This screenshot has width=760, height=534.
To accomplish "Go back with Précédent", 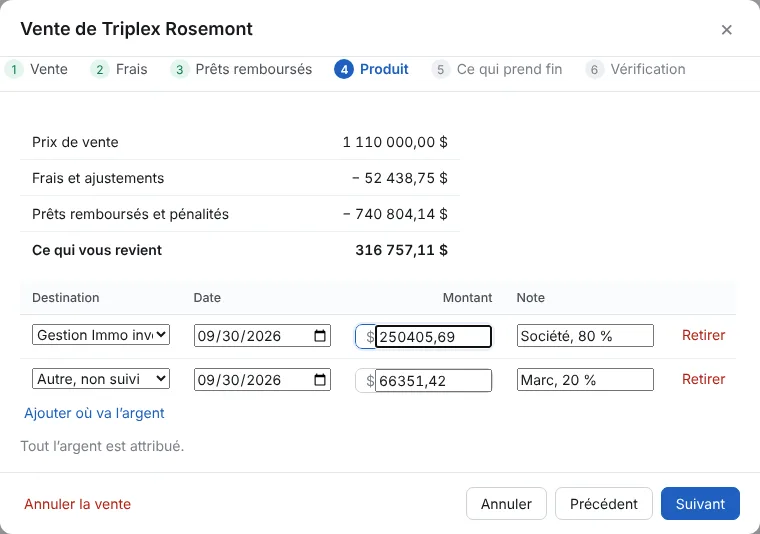I will pos(603,503).
